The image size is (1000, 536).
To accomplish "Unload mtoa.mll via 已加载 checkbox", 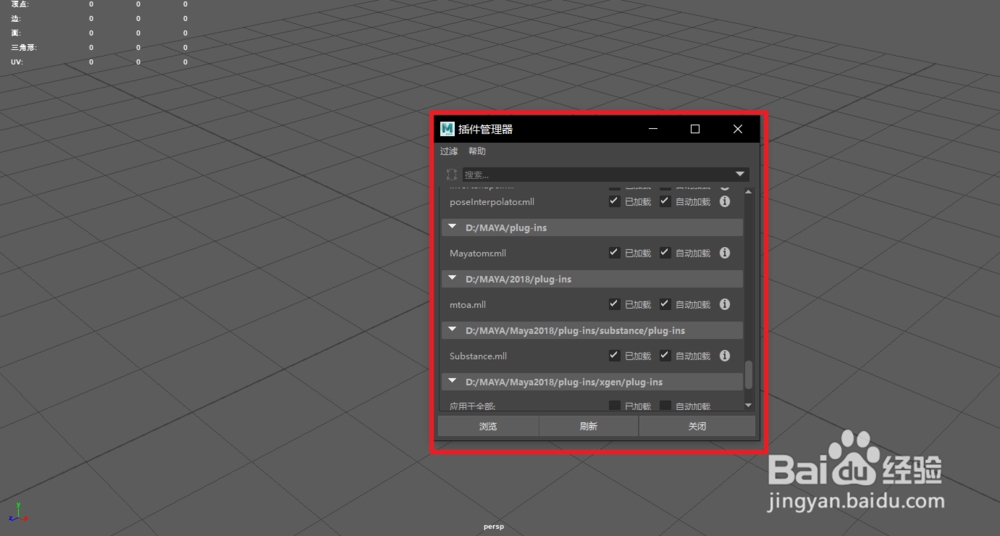I will tap(614, 304).
